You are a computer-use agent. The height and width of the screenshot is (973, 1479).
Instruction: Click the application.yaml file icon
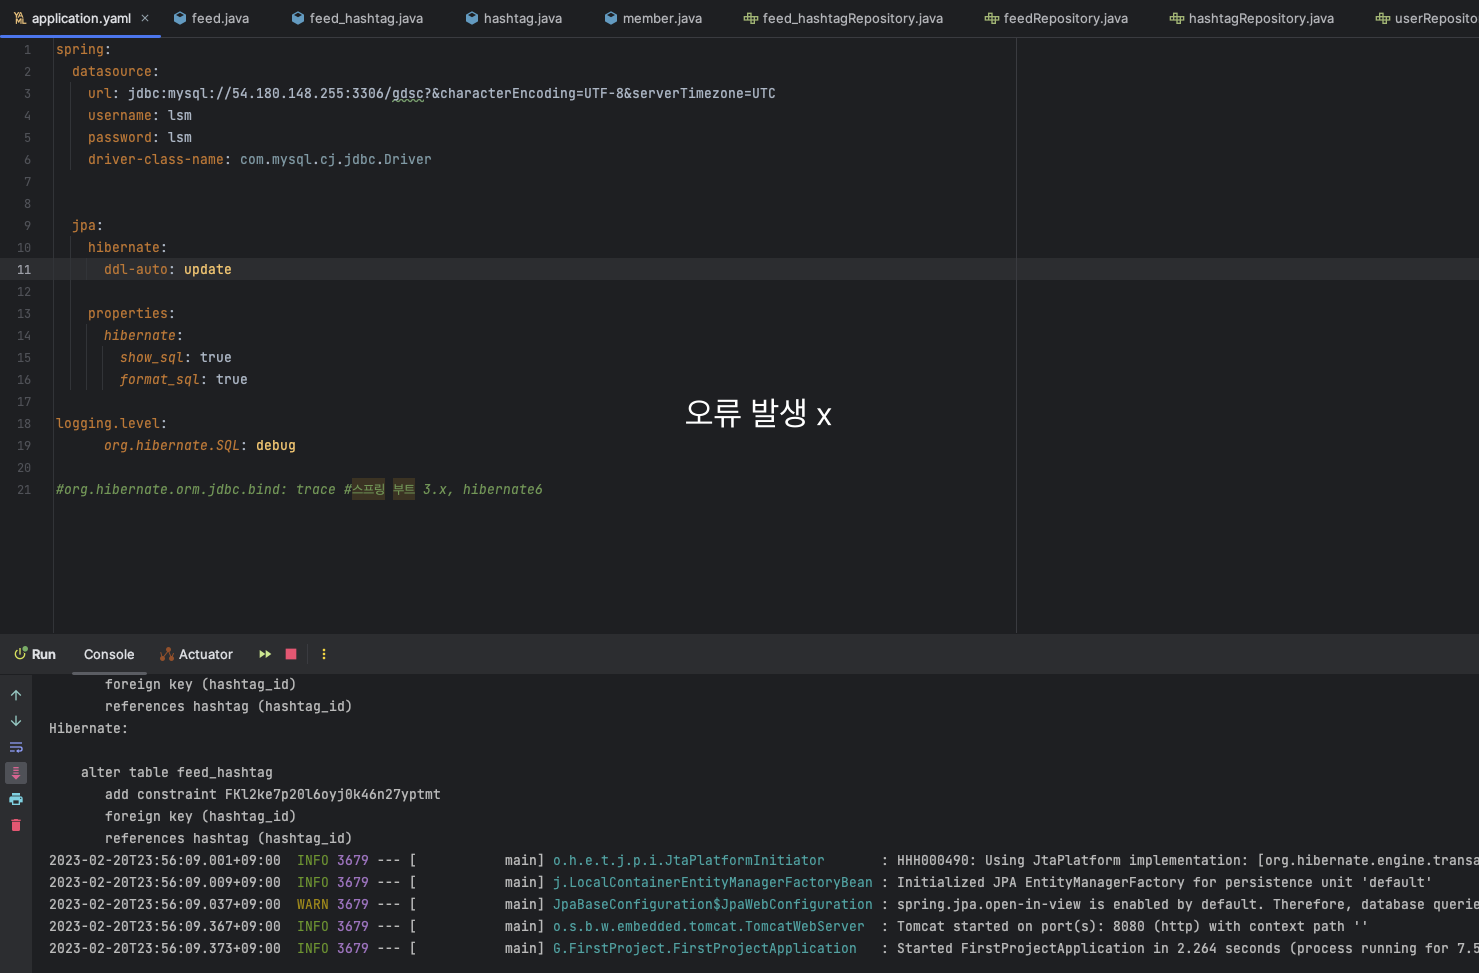coord(19,18)
